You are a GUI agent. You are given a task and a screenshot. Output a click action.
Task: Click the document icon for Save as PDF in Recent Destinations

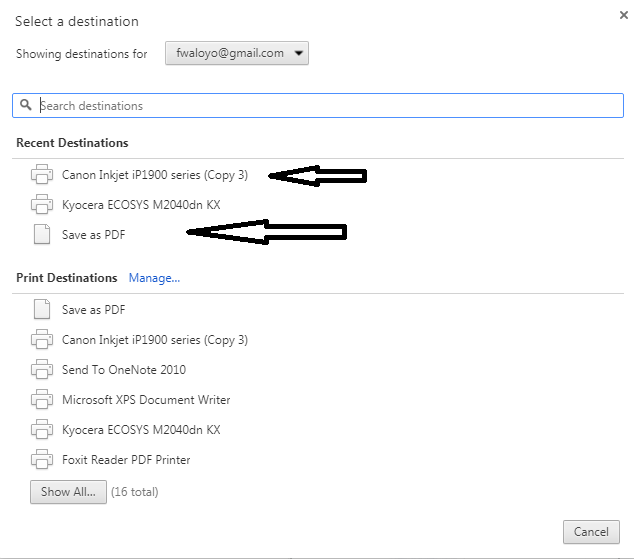click(x=42, y=234)
